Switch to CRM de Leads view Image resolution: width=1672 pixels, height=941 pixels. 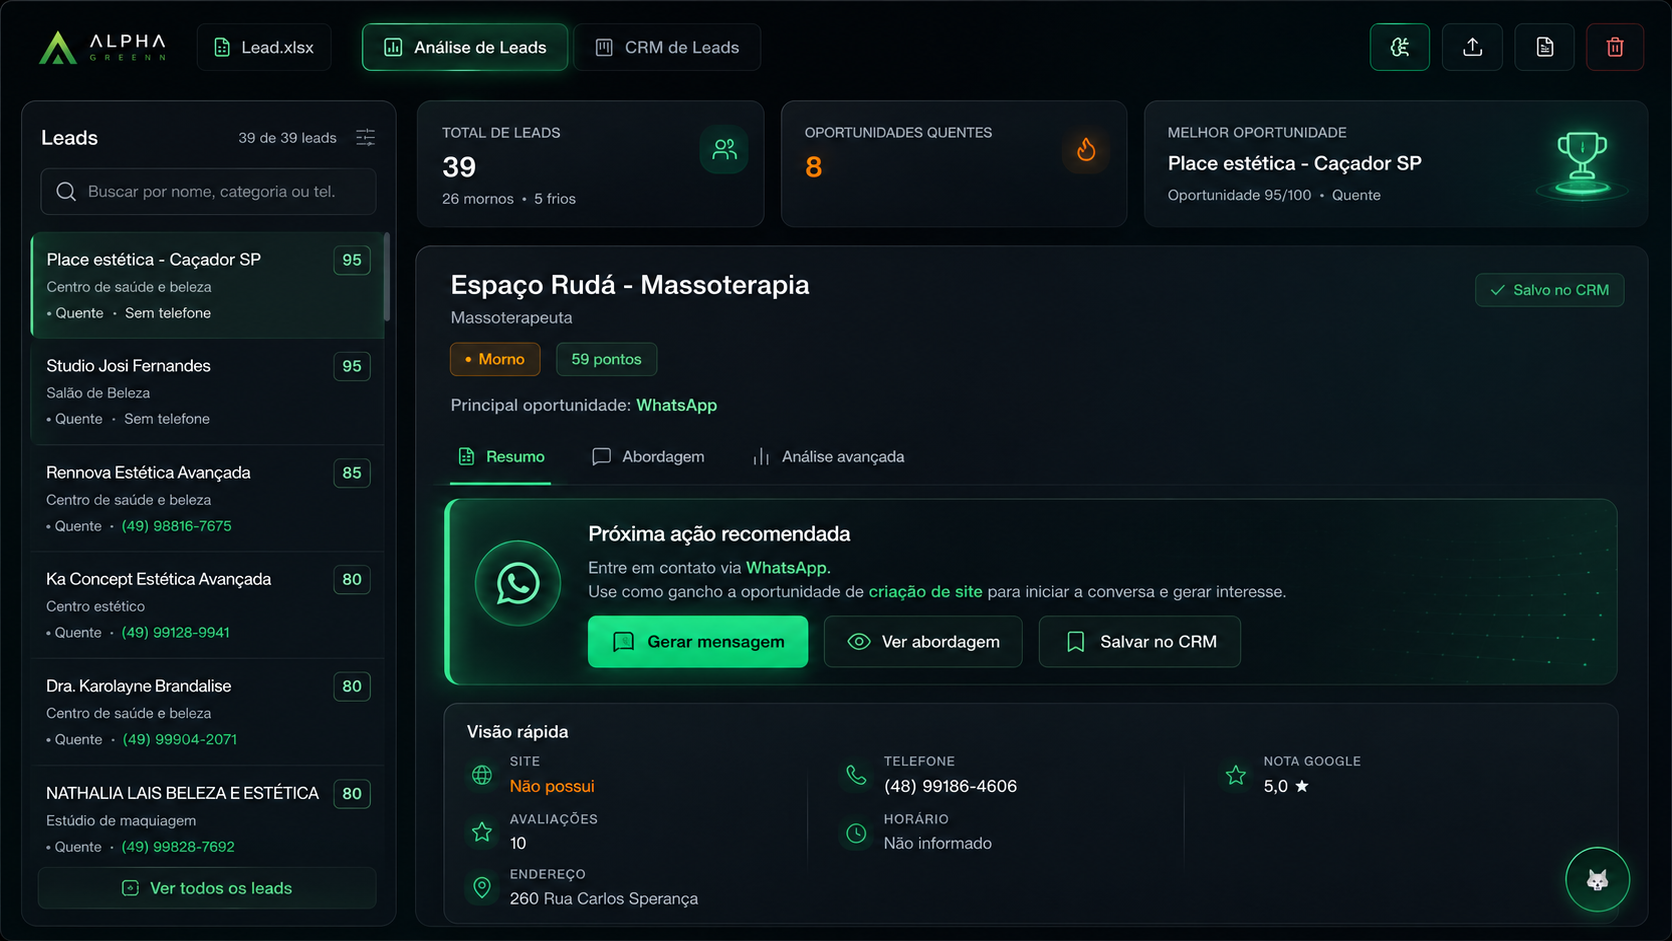click(667, 47)
